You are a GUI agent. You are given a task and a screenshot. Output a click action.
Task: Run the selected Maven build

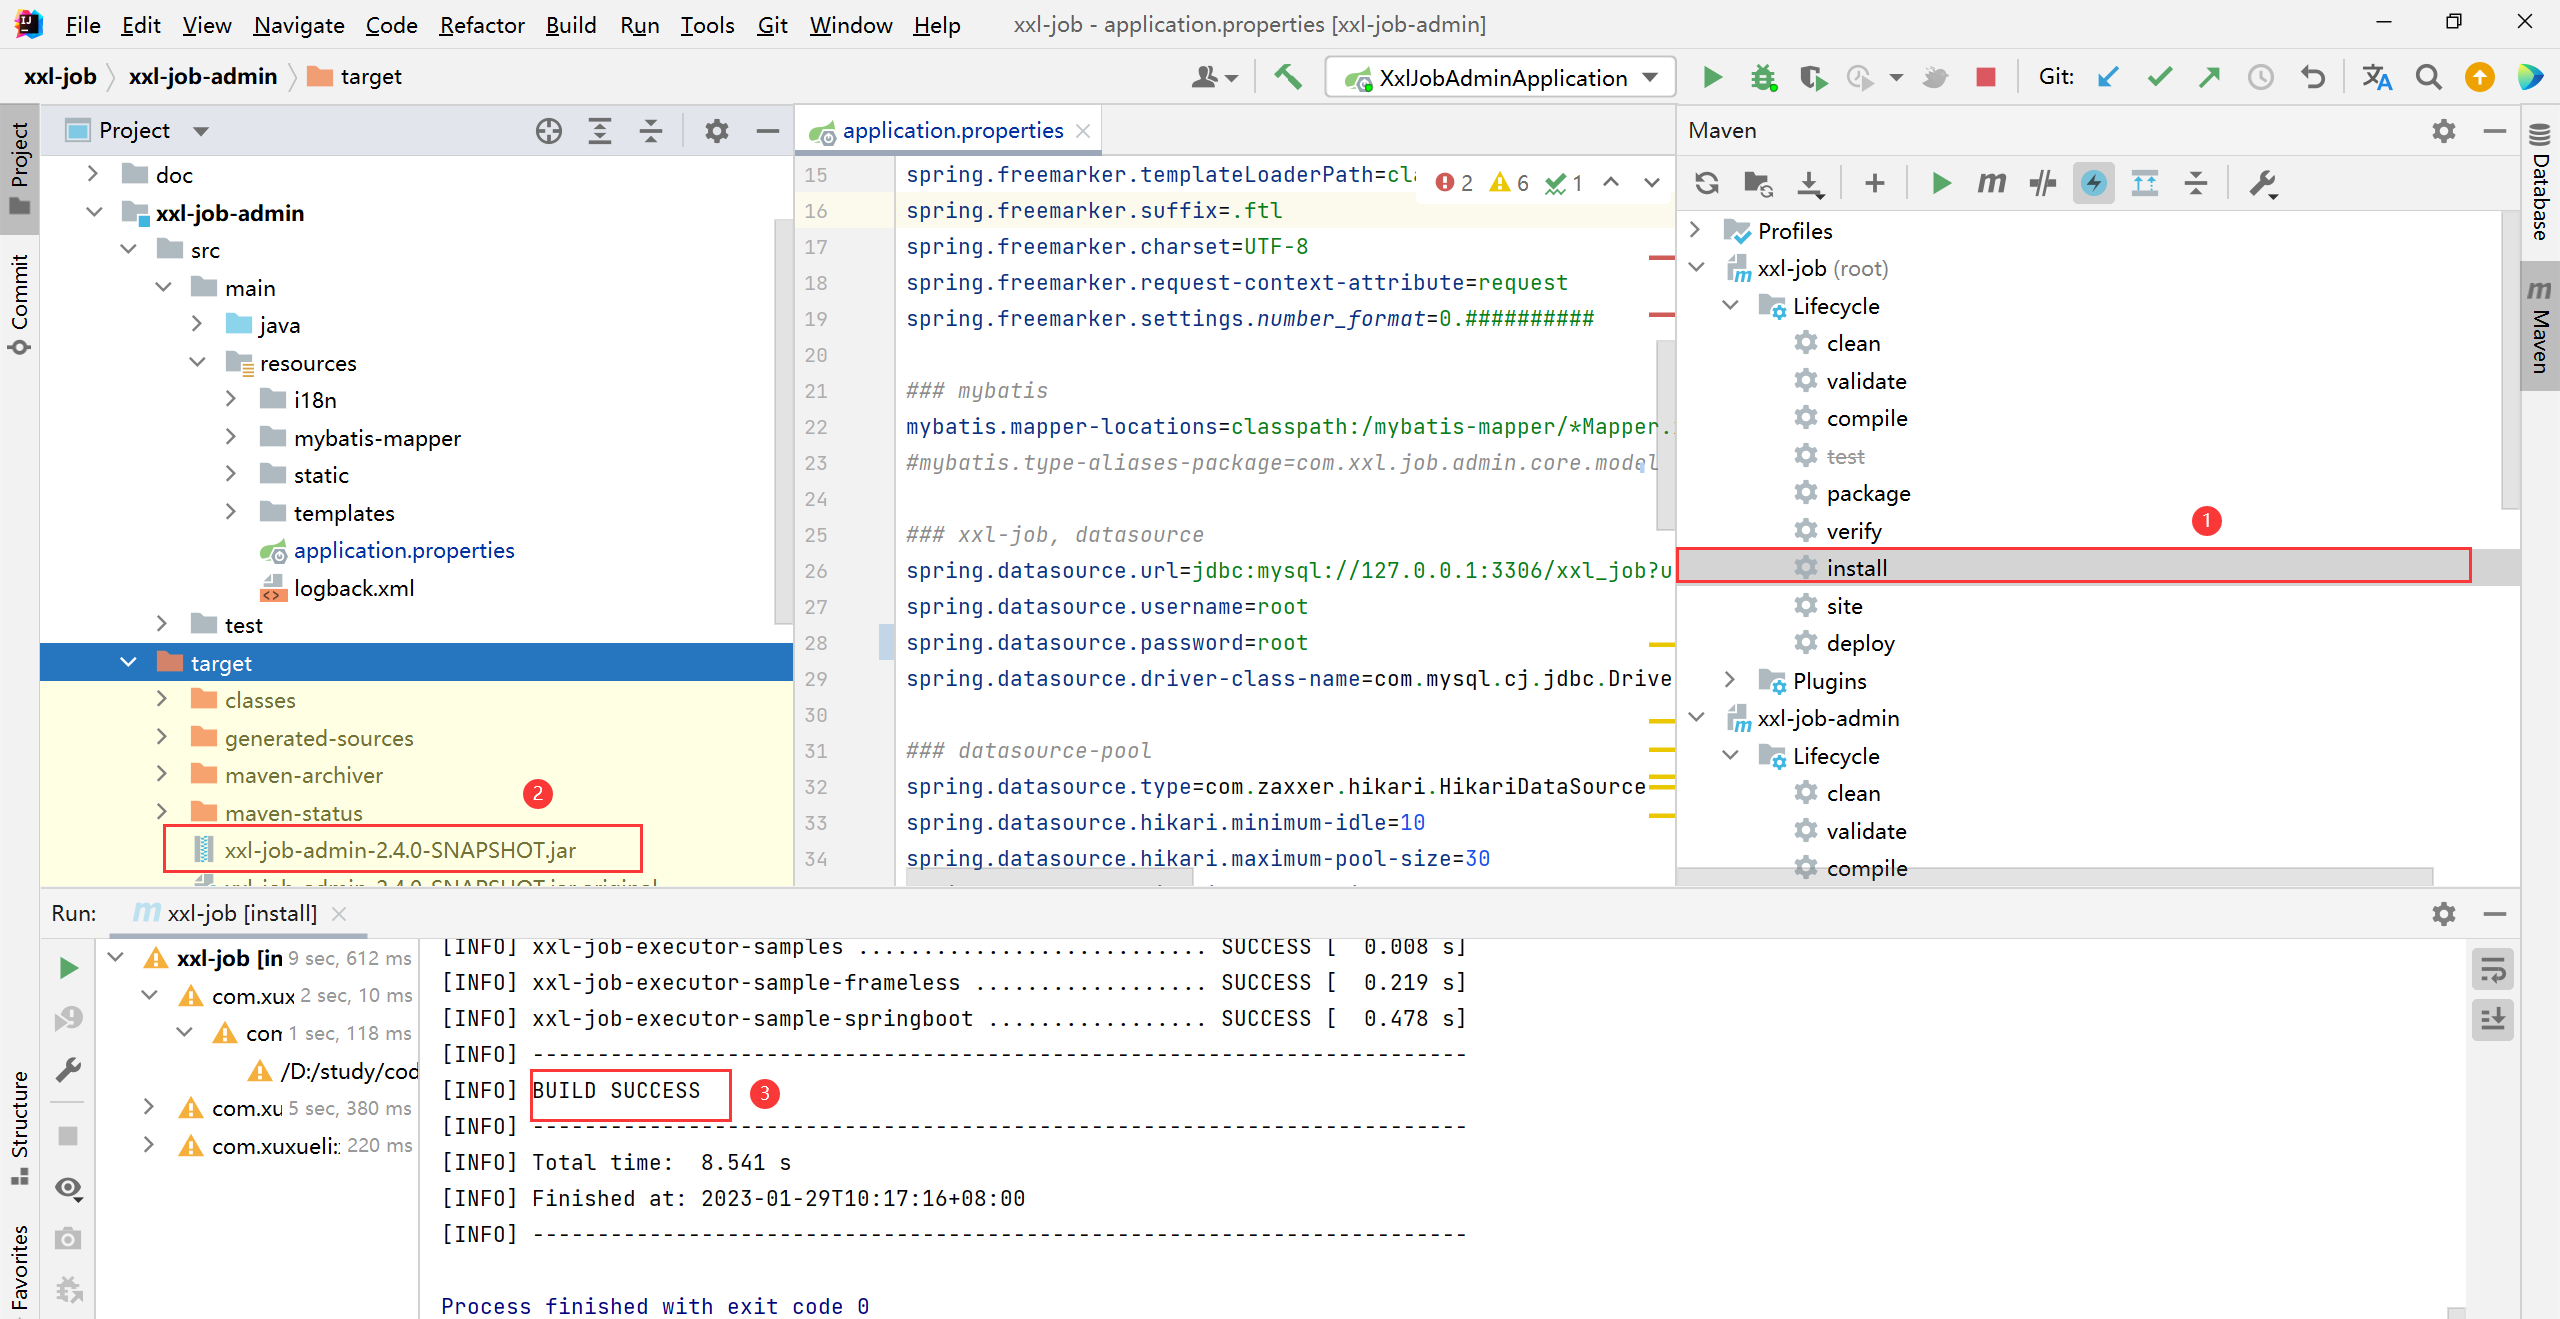[x=1941, y=183]
